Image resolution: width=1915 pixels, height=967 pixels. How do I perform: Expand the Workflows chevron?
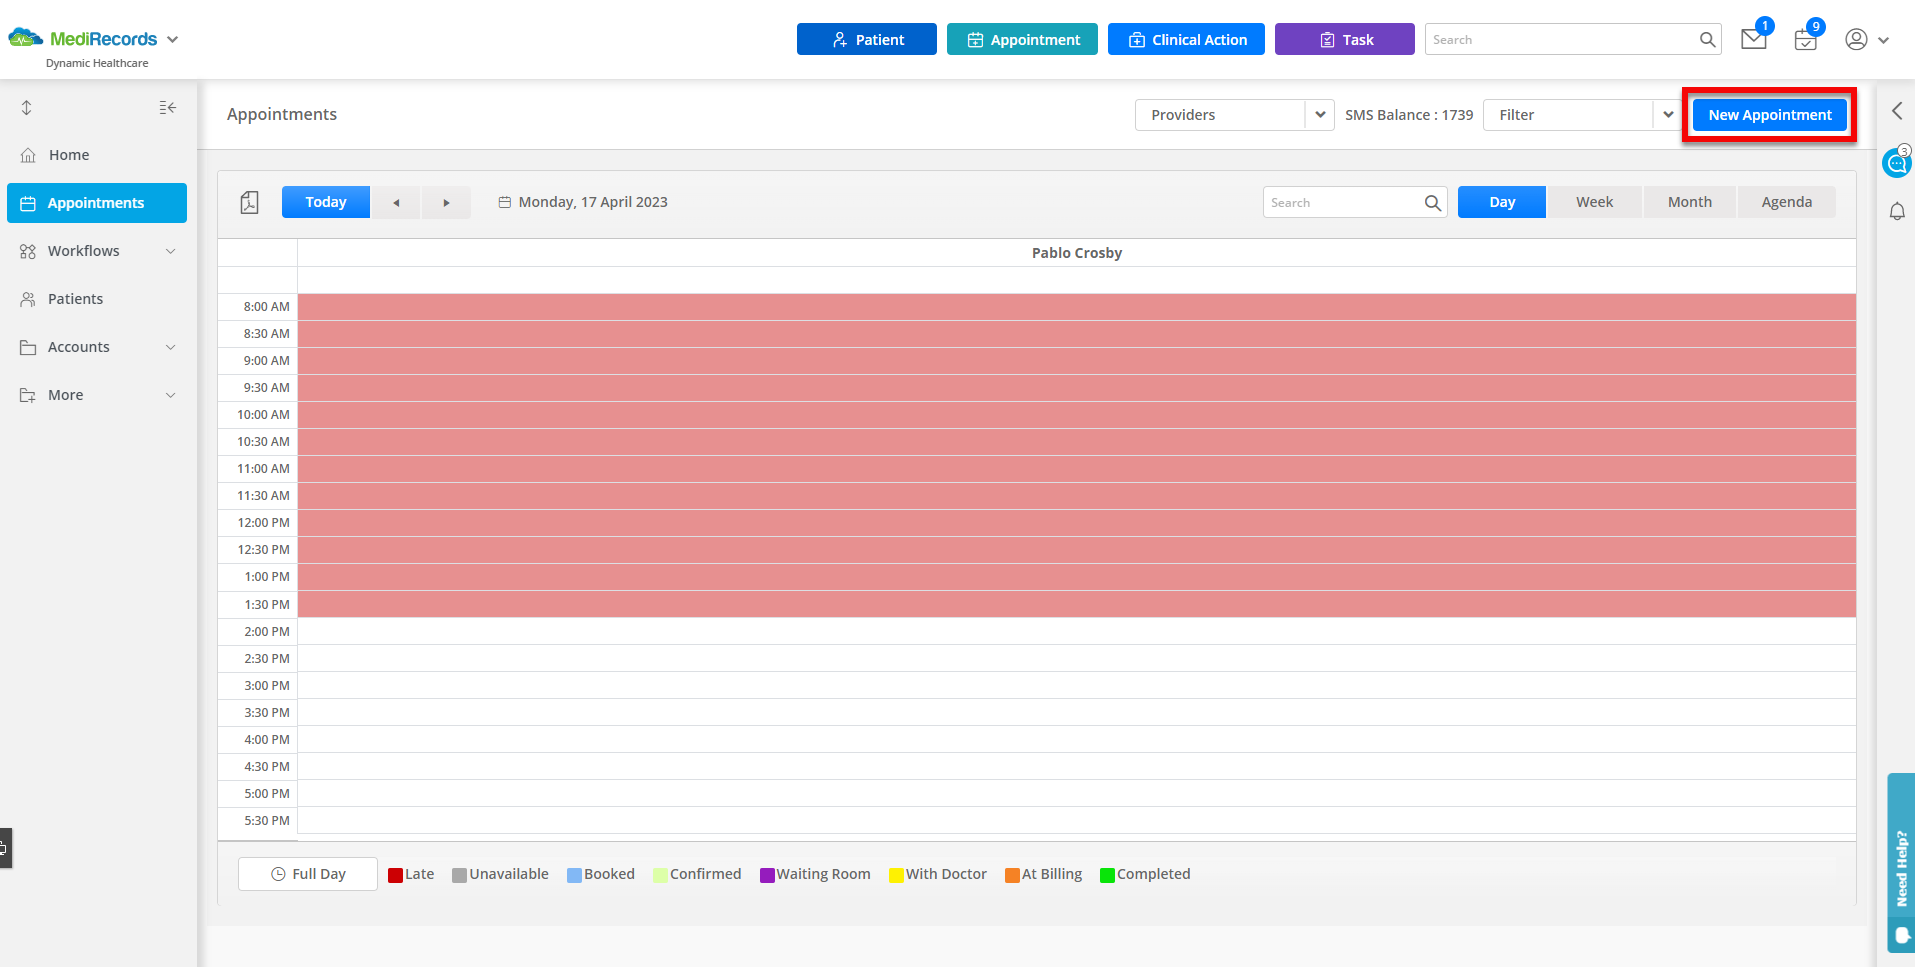pyautogui.click(x=171, y=251)
